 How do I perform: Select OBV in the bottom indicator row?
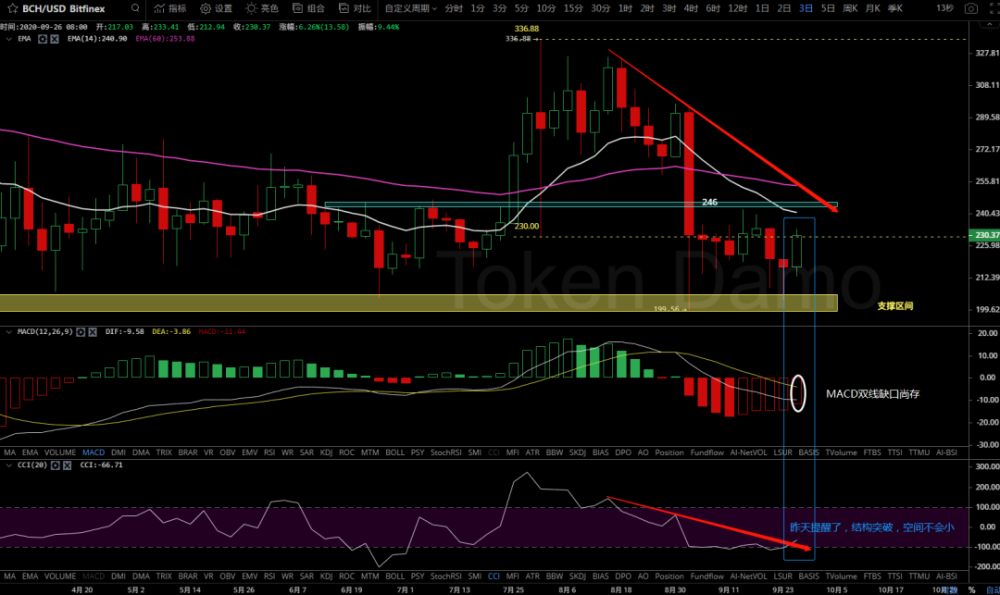pyautogui.click(x=227, y=576)
